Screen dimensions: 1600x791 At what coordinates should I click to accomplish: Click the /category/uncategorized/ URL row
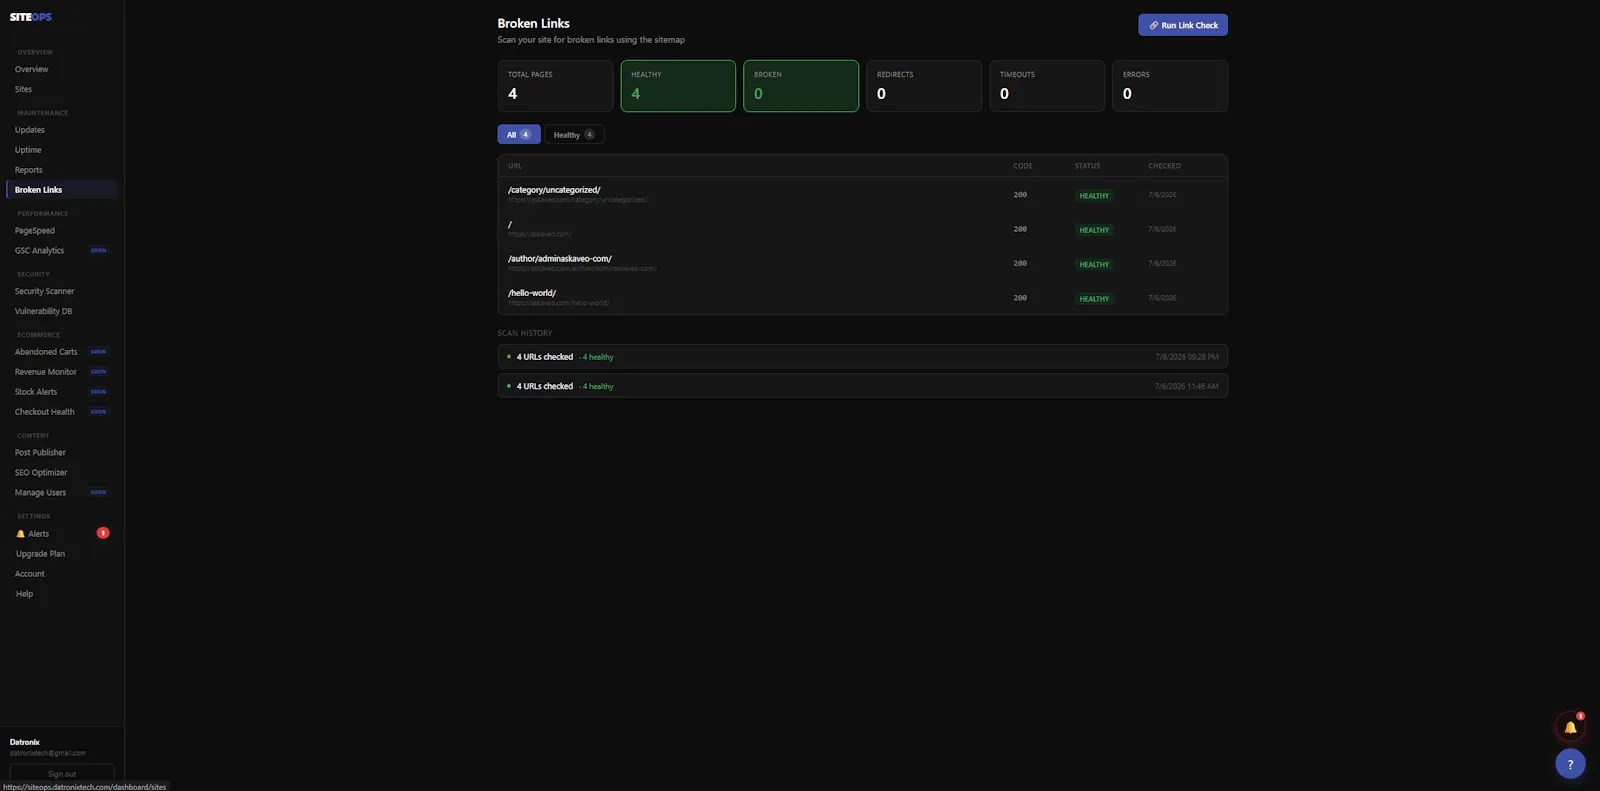click(x=862, y=194)
